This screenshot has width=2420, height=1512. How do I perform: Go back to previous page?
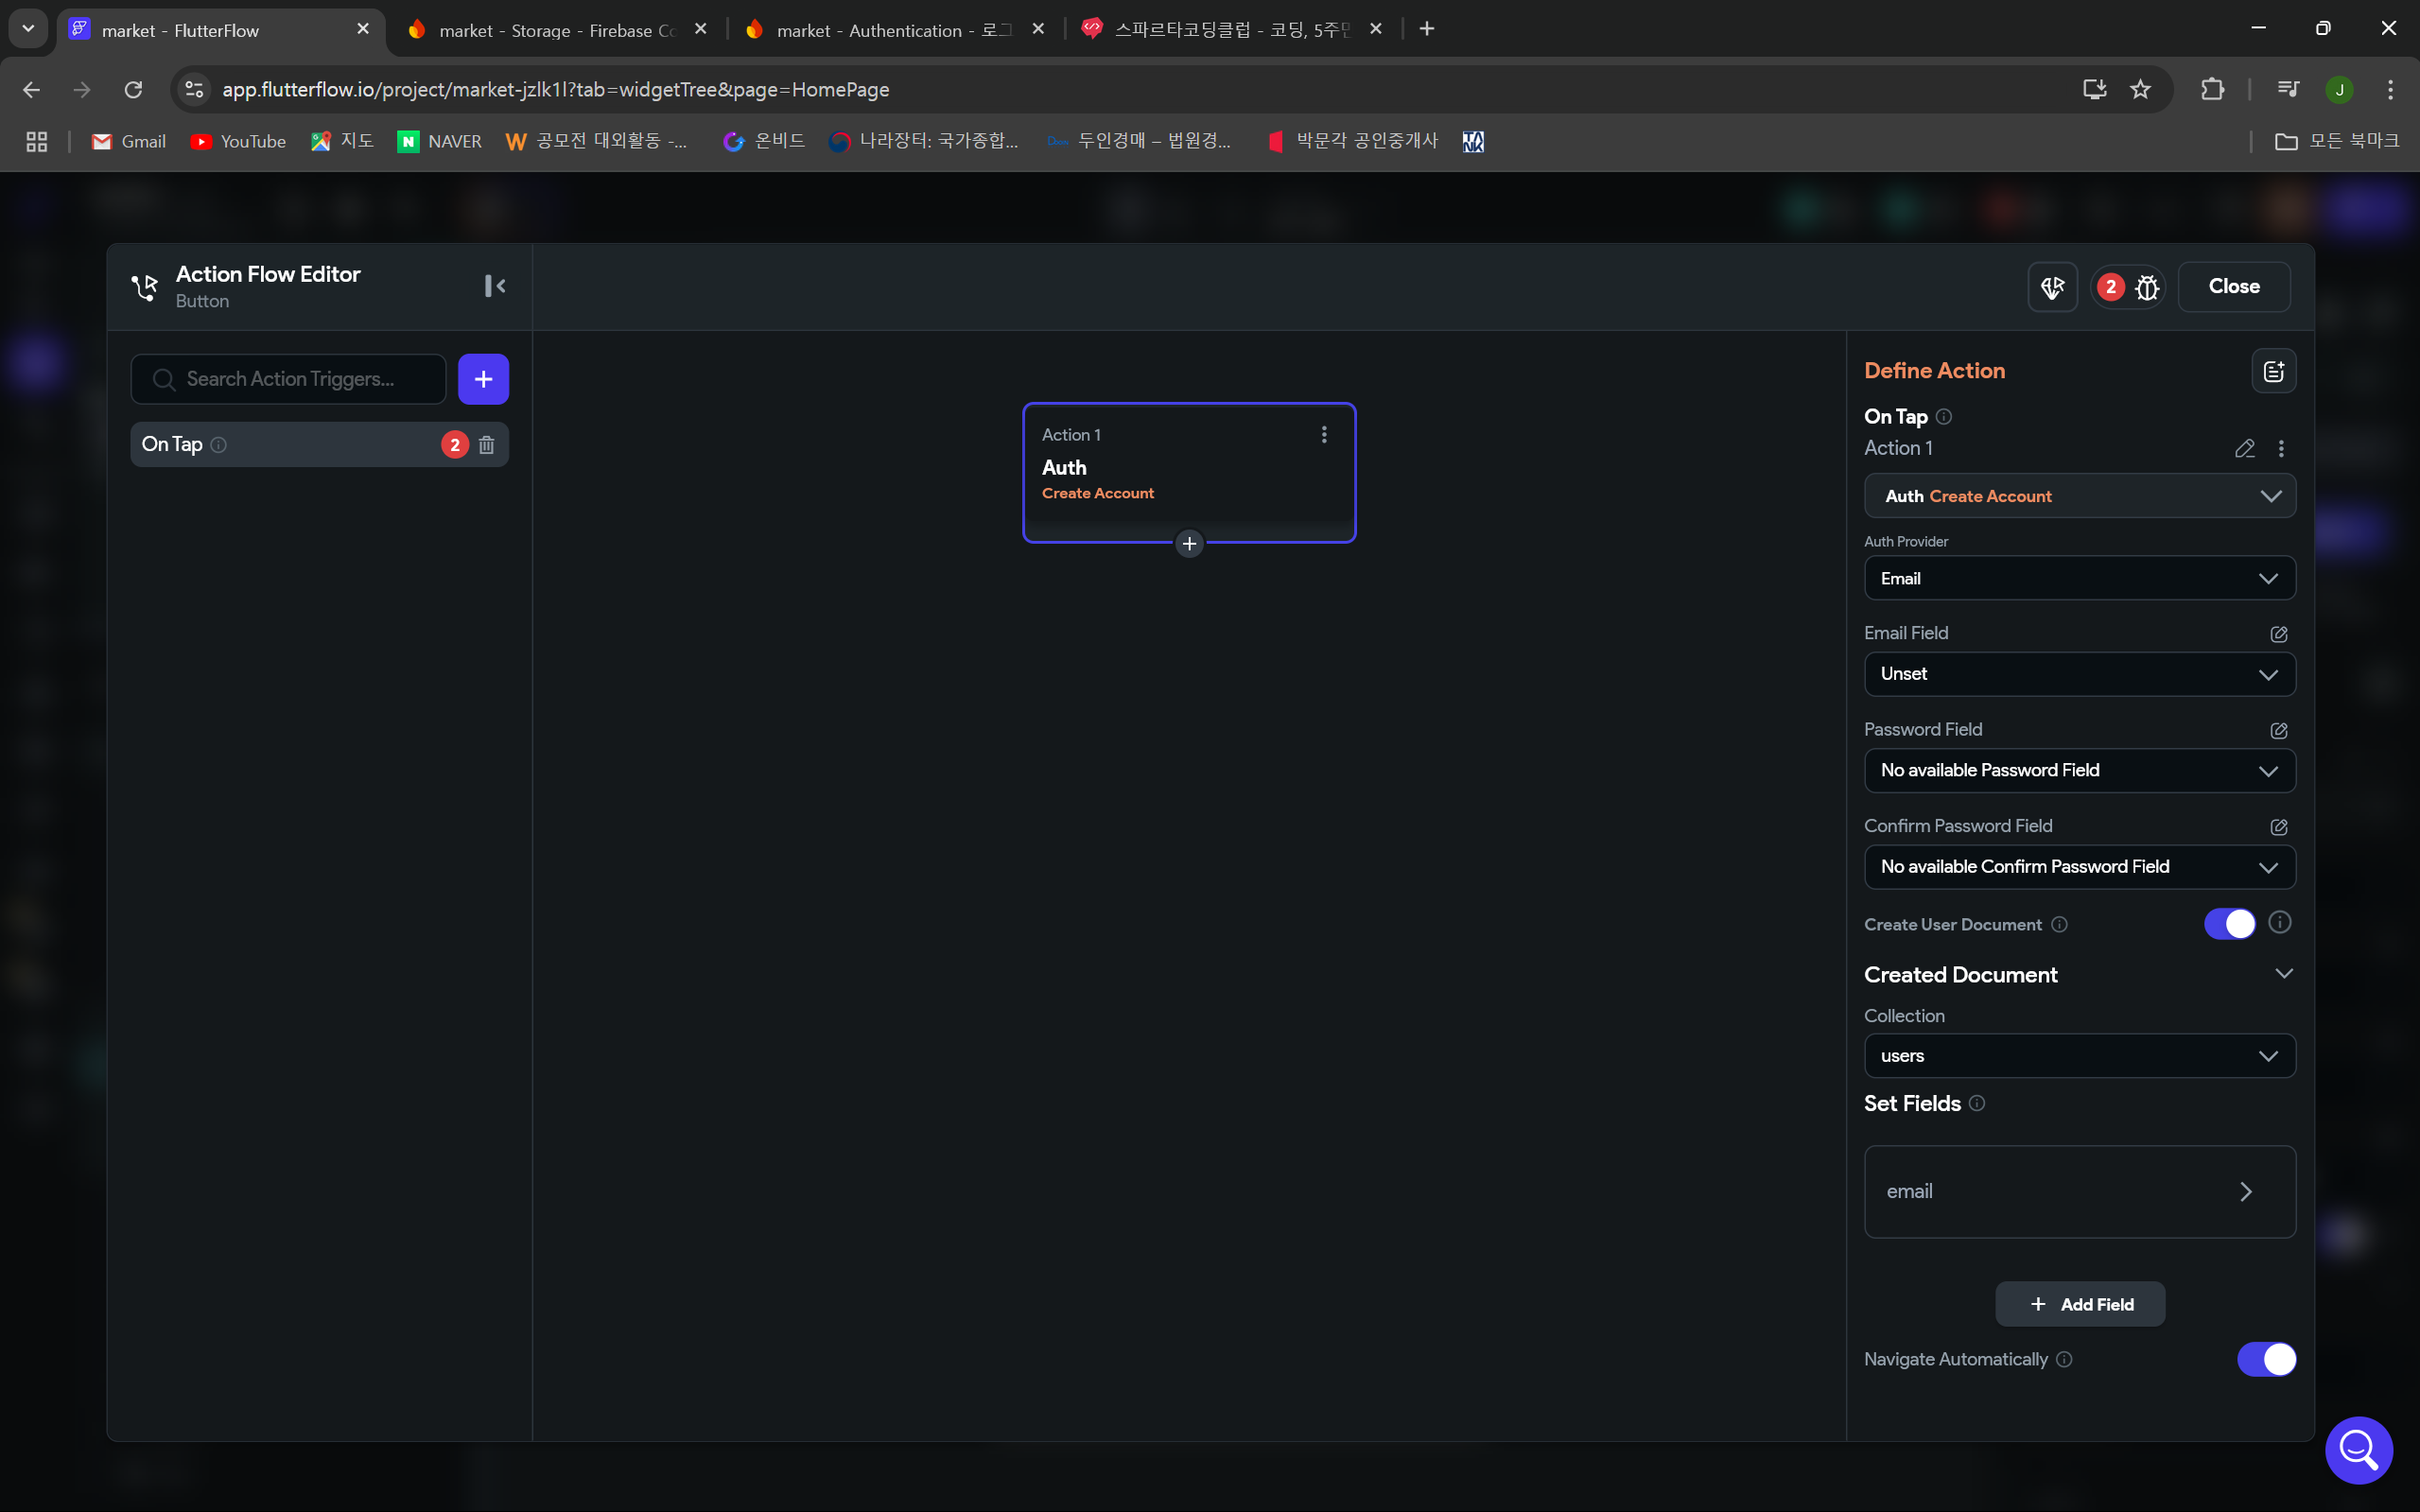pos(31,90)
